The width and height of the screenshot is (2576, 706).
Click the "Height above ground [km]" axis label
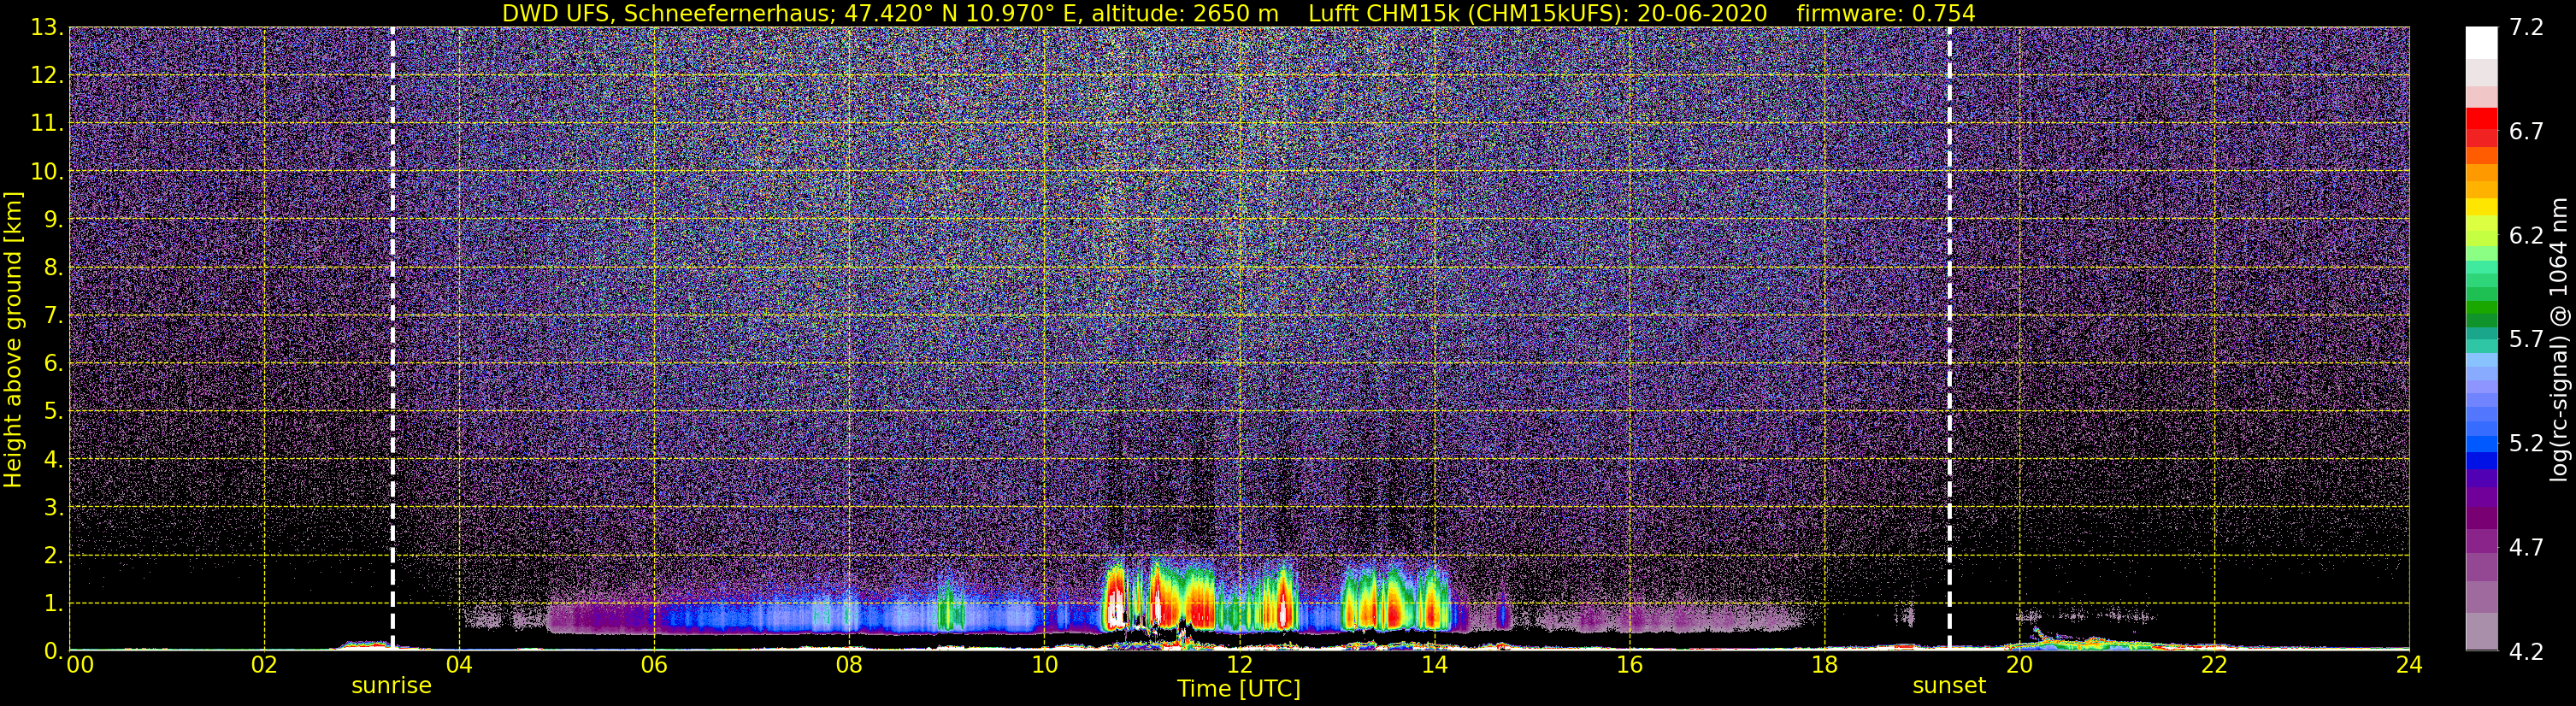[13, 339]
